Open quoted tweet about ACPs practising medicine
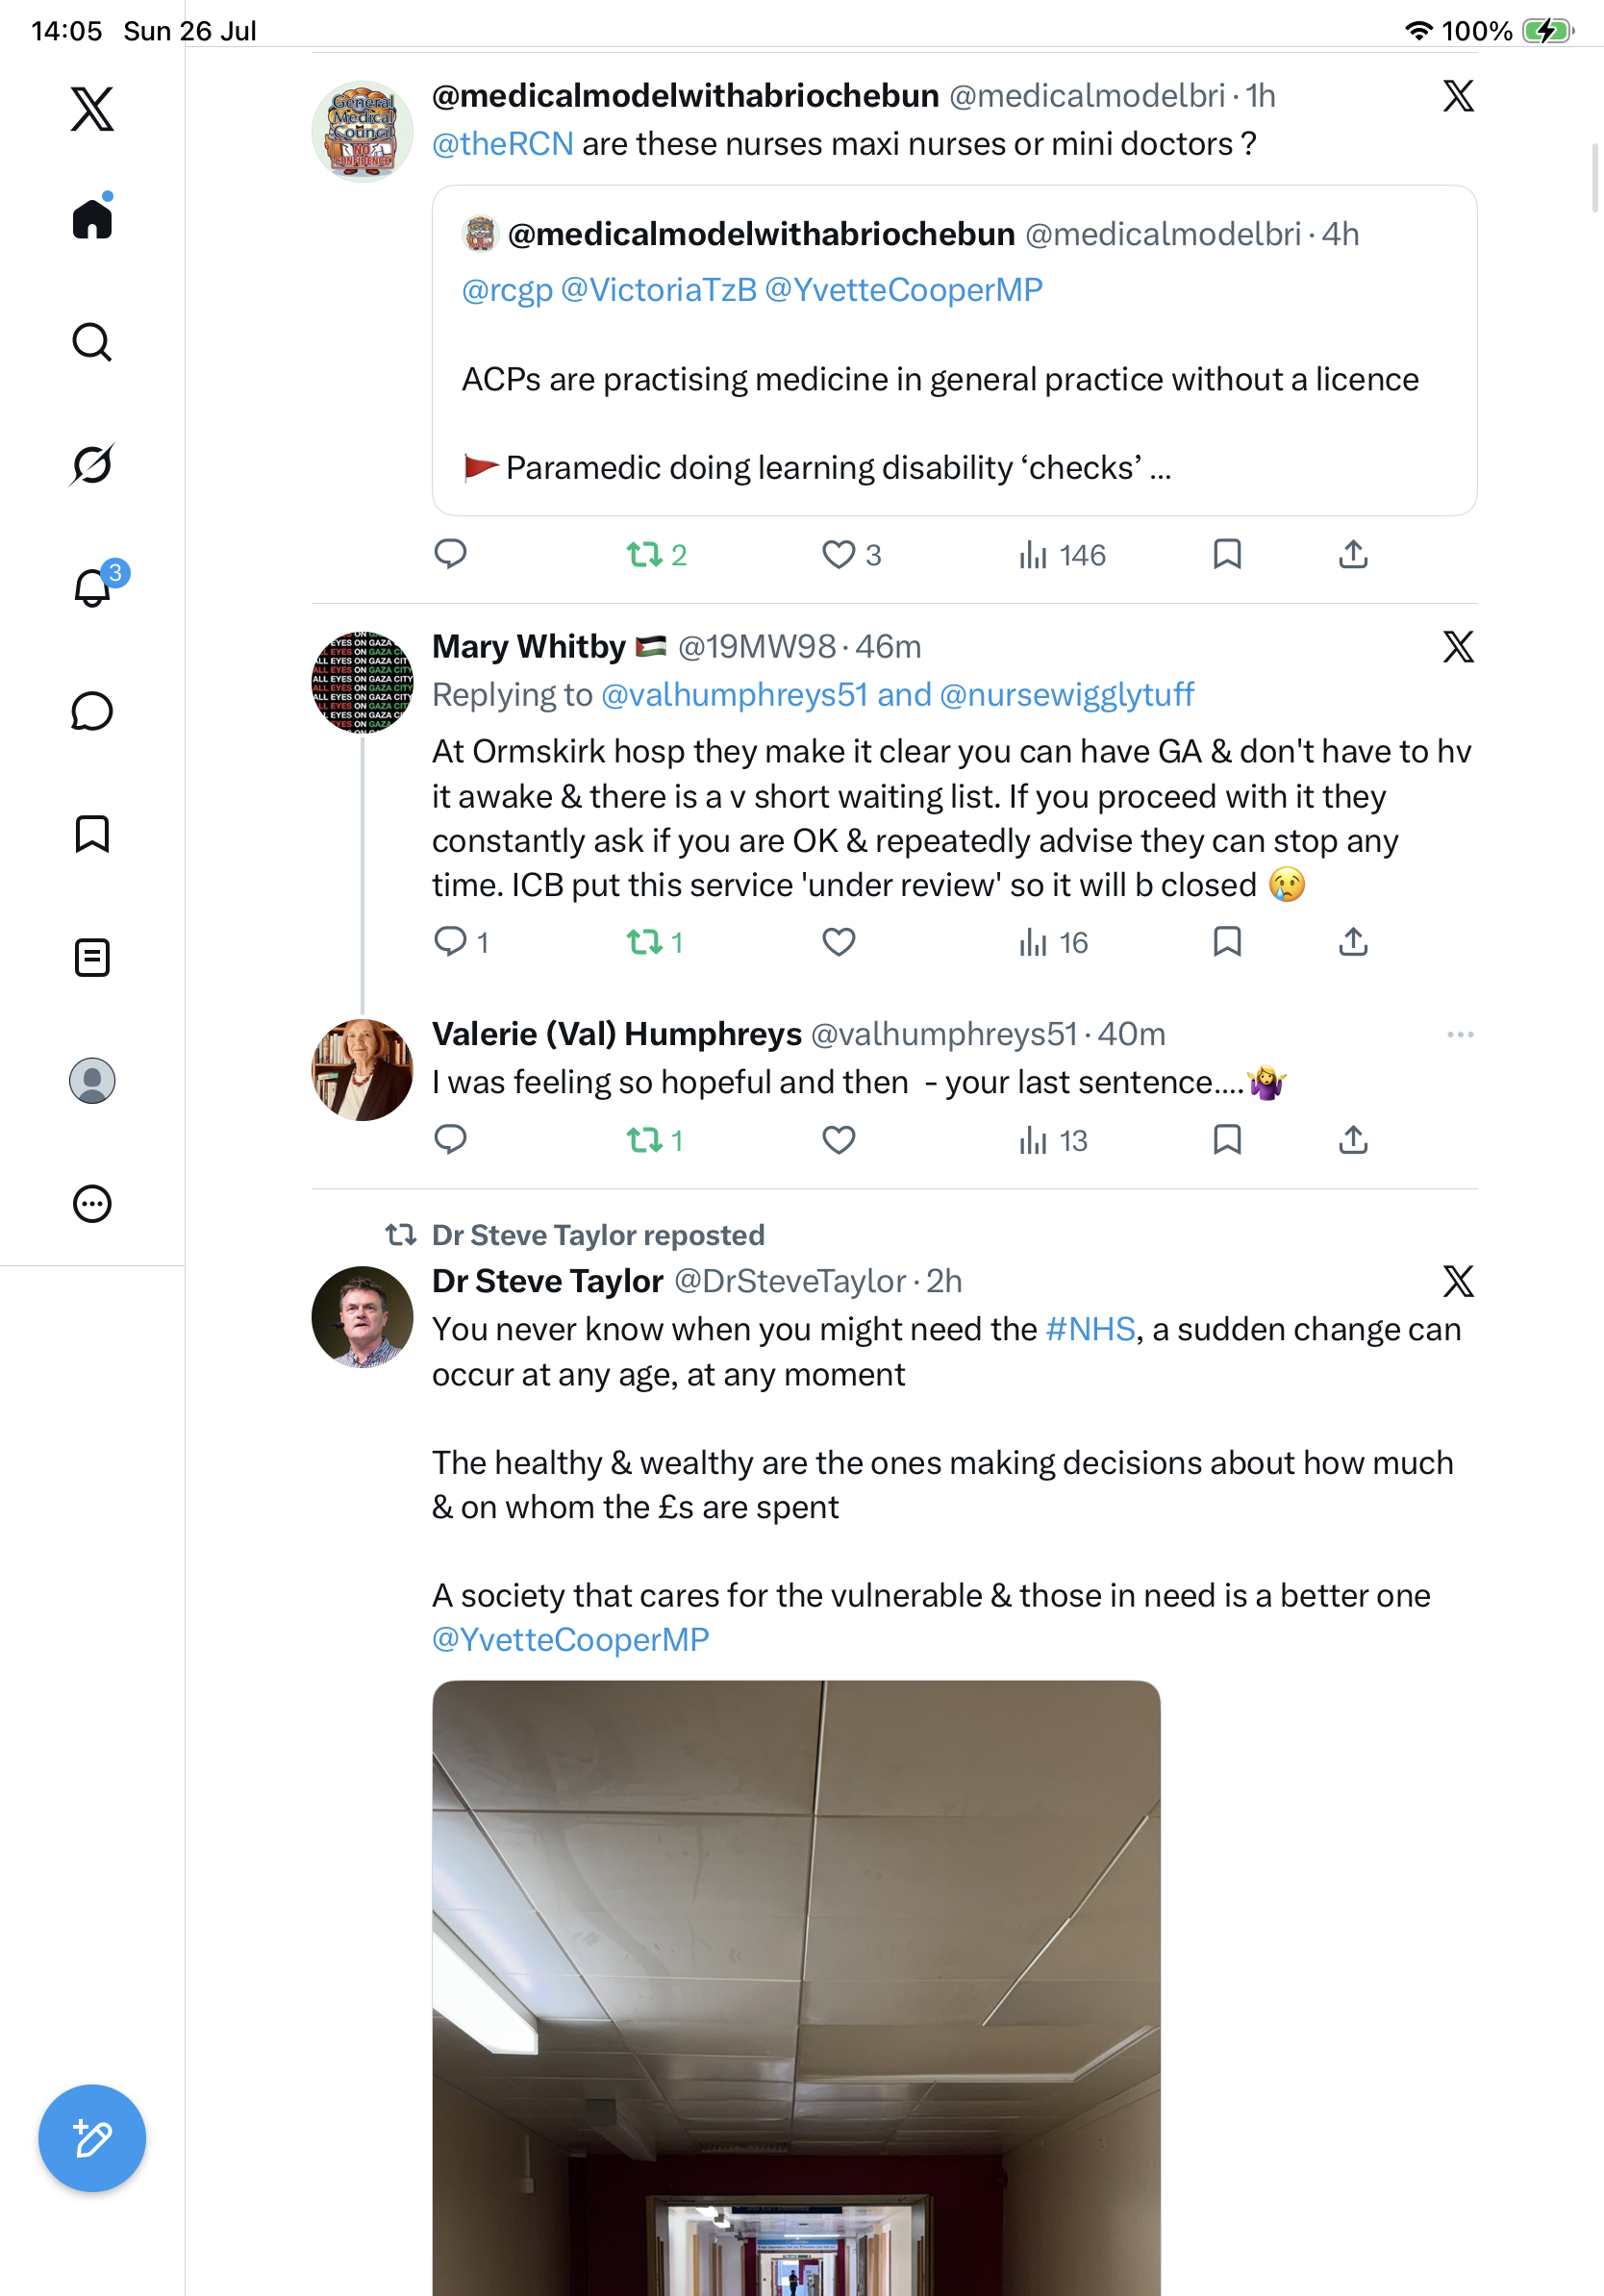 pyautogui.click(x=954, y=350)
